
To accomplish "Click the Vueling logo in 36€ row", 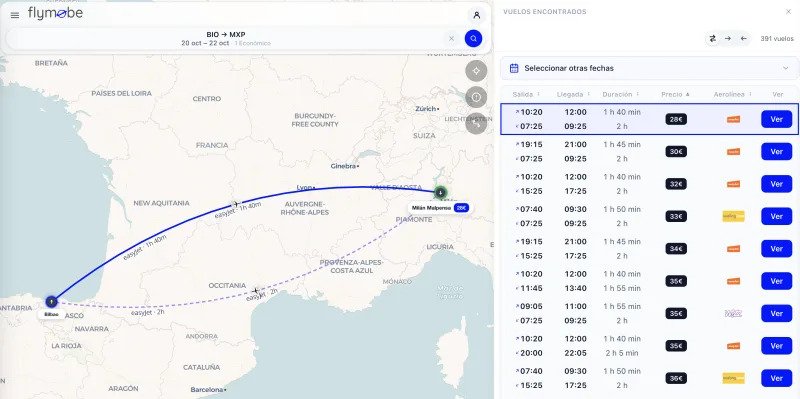I will coord(733,378).
